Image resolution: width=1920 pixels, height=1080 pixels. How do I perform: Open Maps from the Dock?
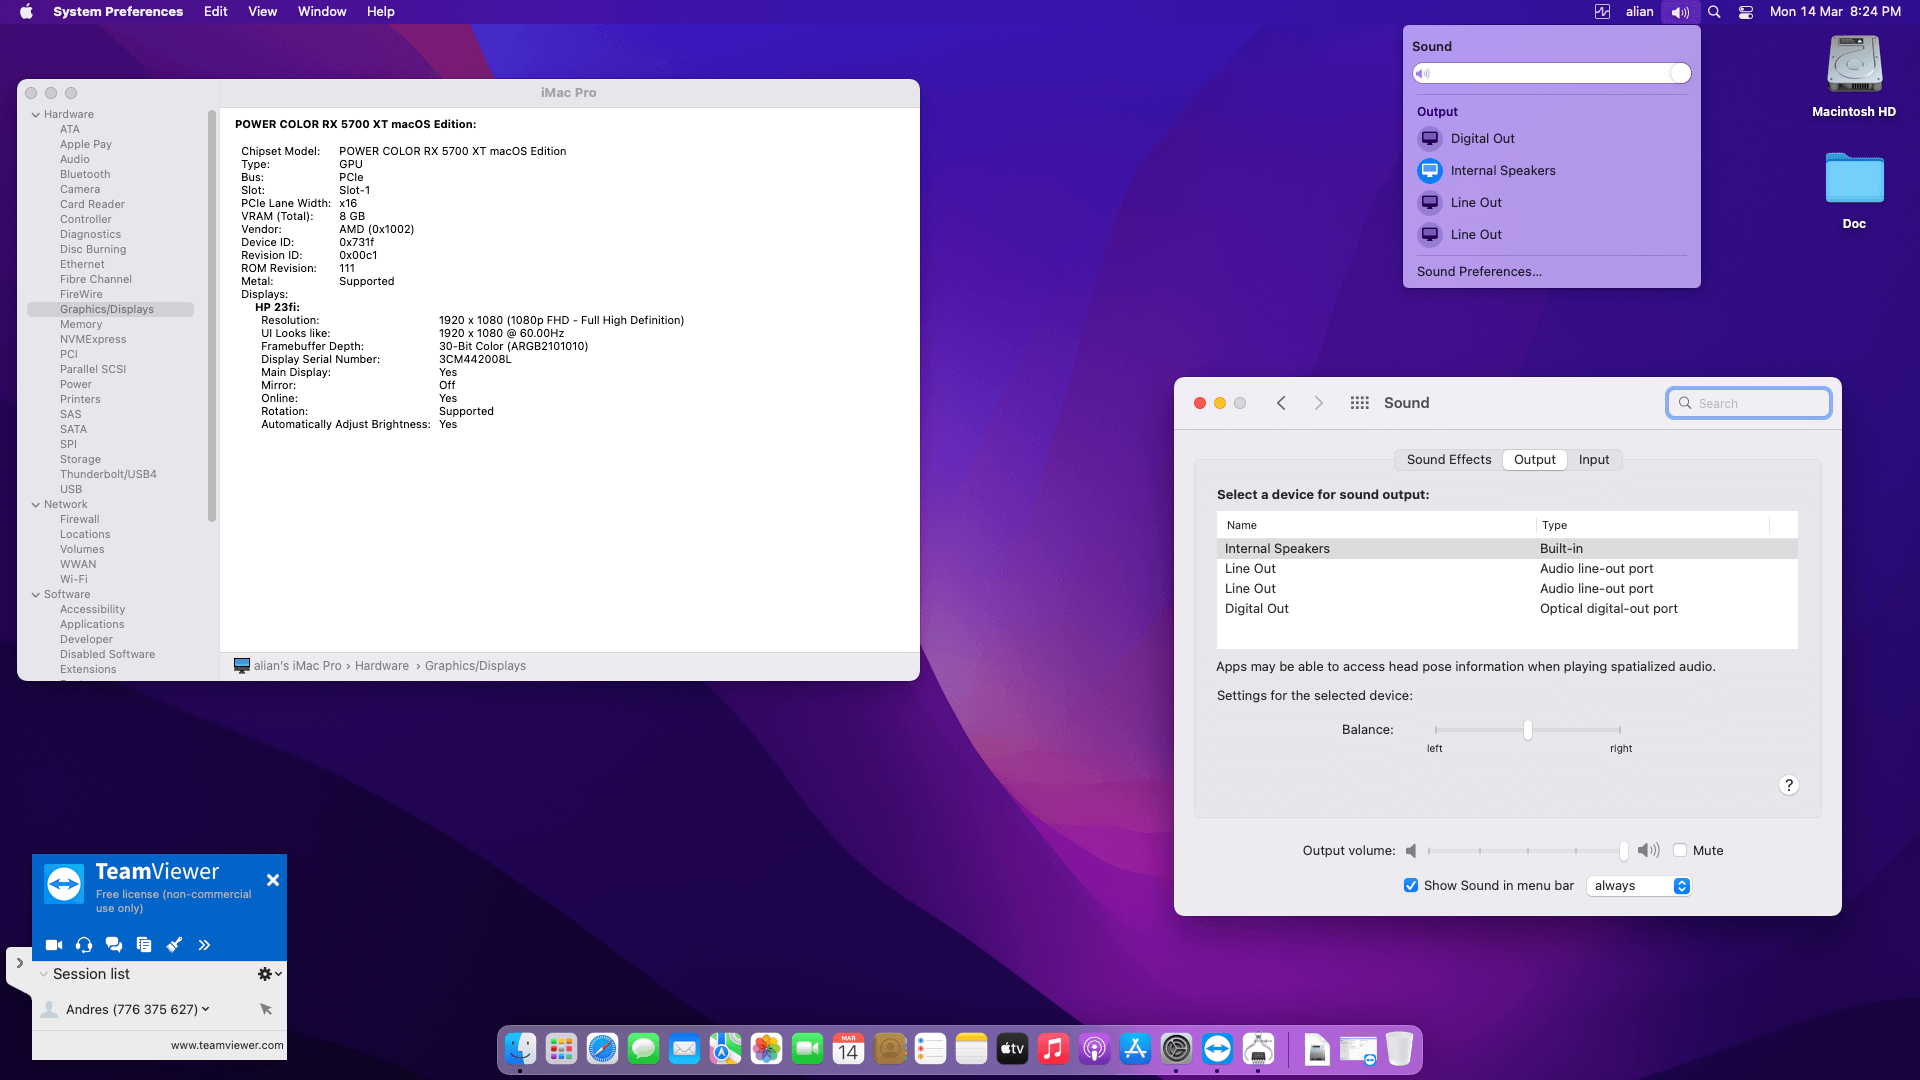725,1049
